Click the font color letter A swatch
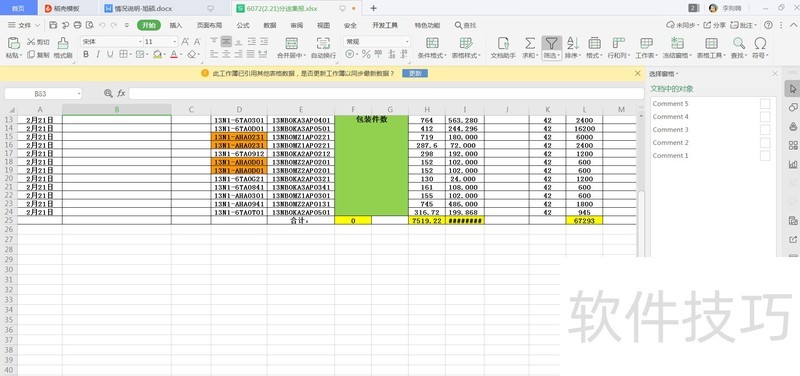Viewport: 800px width, 376px height. point(173,54)
